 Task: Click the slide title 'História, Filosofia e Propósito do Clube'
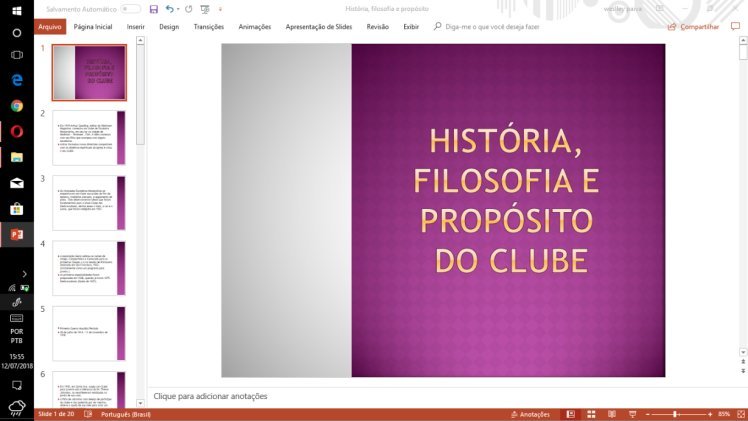(x=506, y=200)
